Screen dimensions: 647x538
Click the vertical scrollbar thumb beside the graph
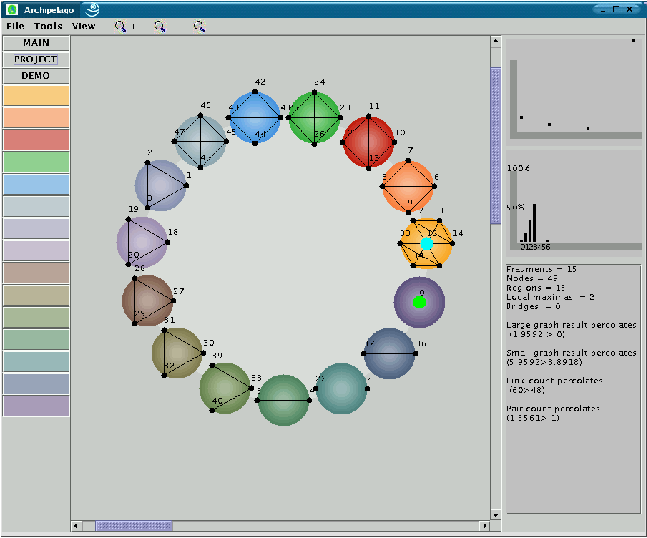pyautogui.click(x=495, y=145)
